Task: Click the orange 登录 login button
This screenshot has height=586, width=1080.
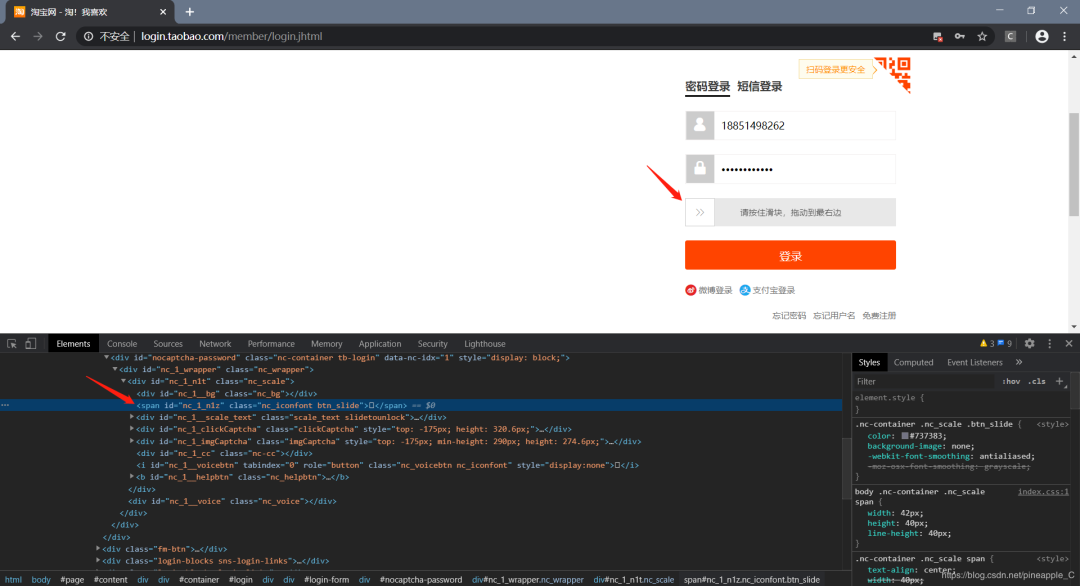Action: (x=790, y=255)
